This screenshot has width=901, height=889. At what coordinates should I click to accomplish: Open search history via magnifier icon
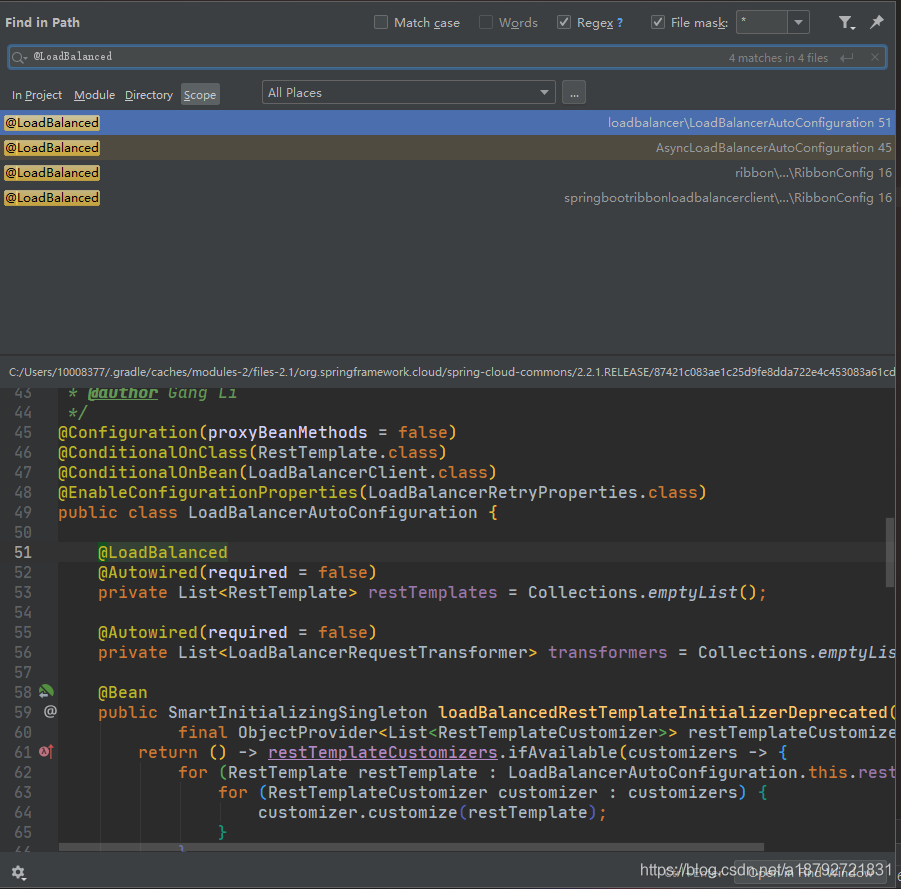pyautogui.click(x=19, y=57)
